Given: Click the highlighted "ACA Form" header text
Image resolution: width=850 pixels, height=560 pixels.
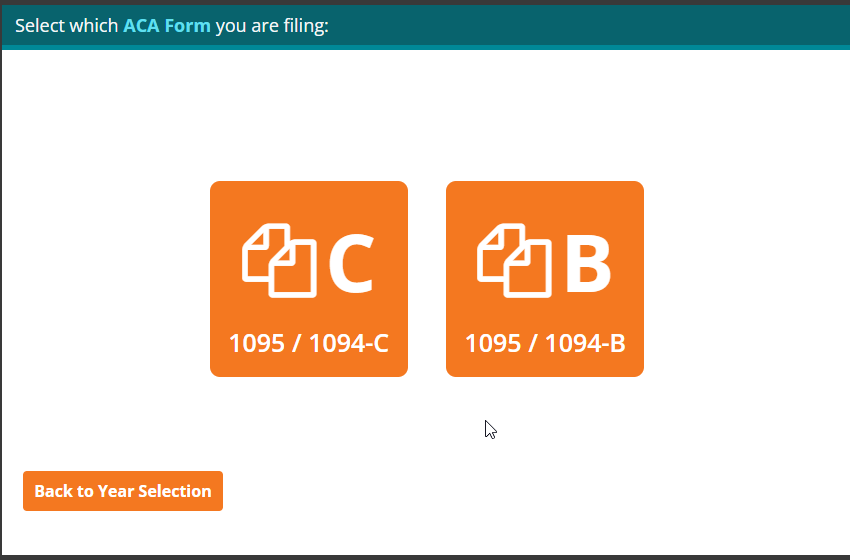Looking at the screenshot, I should 167,25.
